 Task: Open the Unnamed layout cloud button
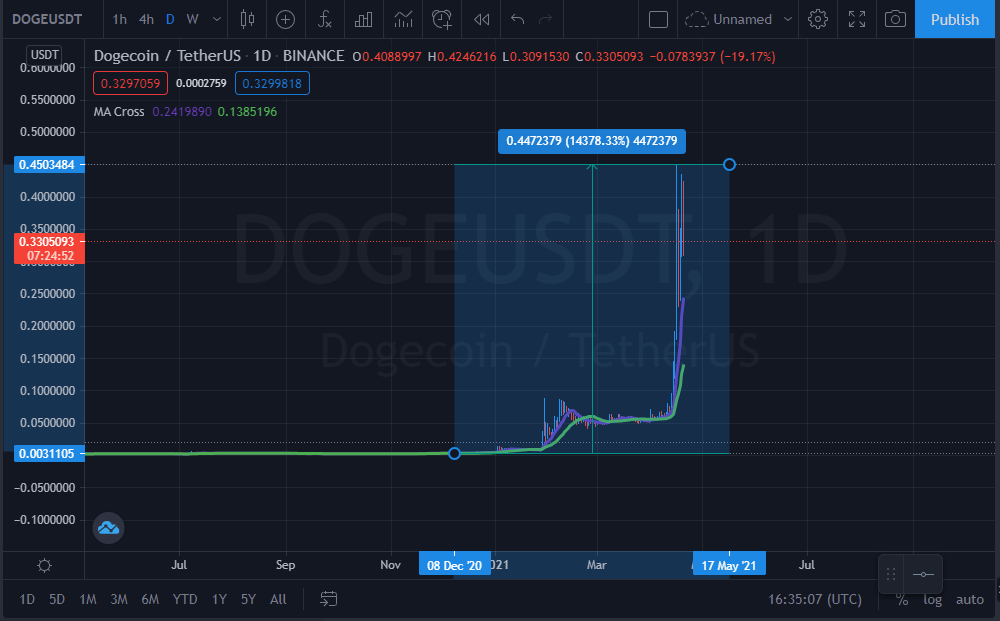click(728, 19)
